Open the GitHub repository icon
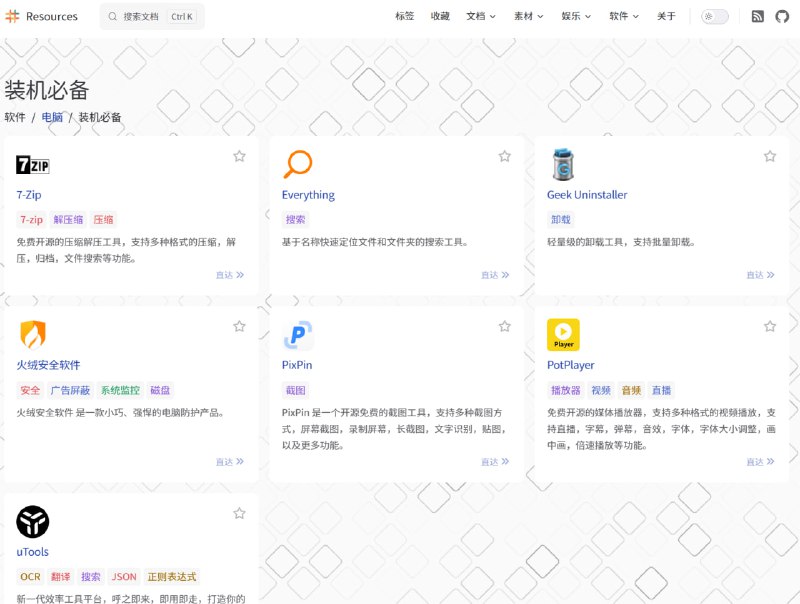 pyautogui.click(x=782, y=16)
